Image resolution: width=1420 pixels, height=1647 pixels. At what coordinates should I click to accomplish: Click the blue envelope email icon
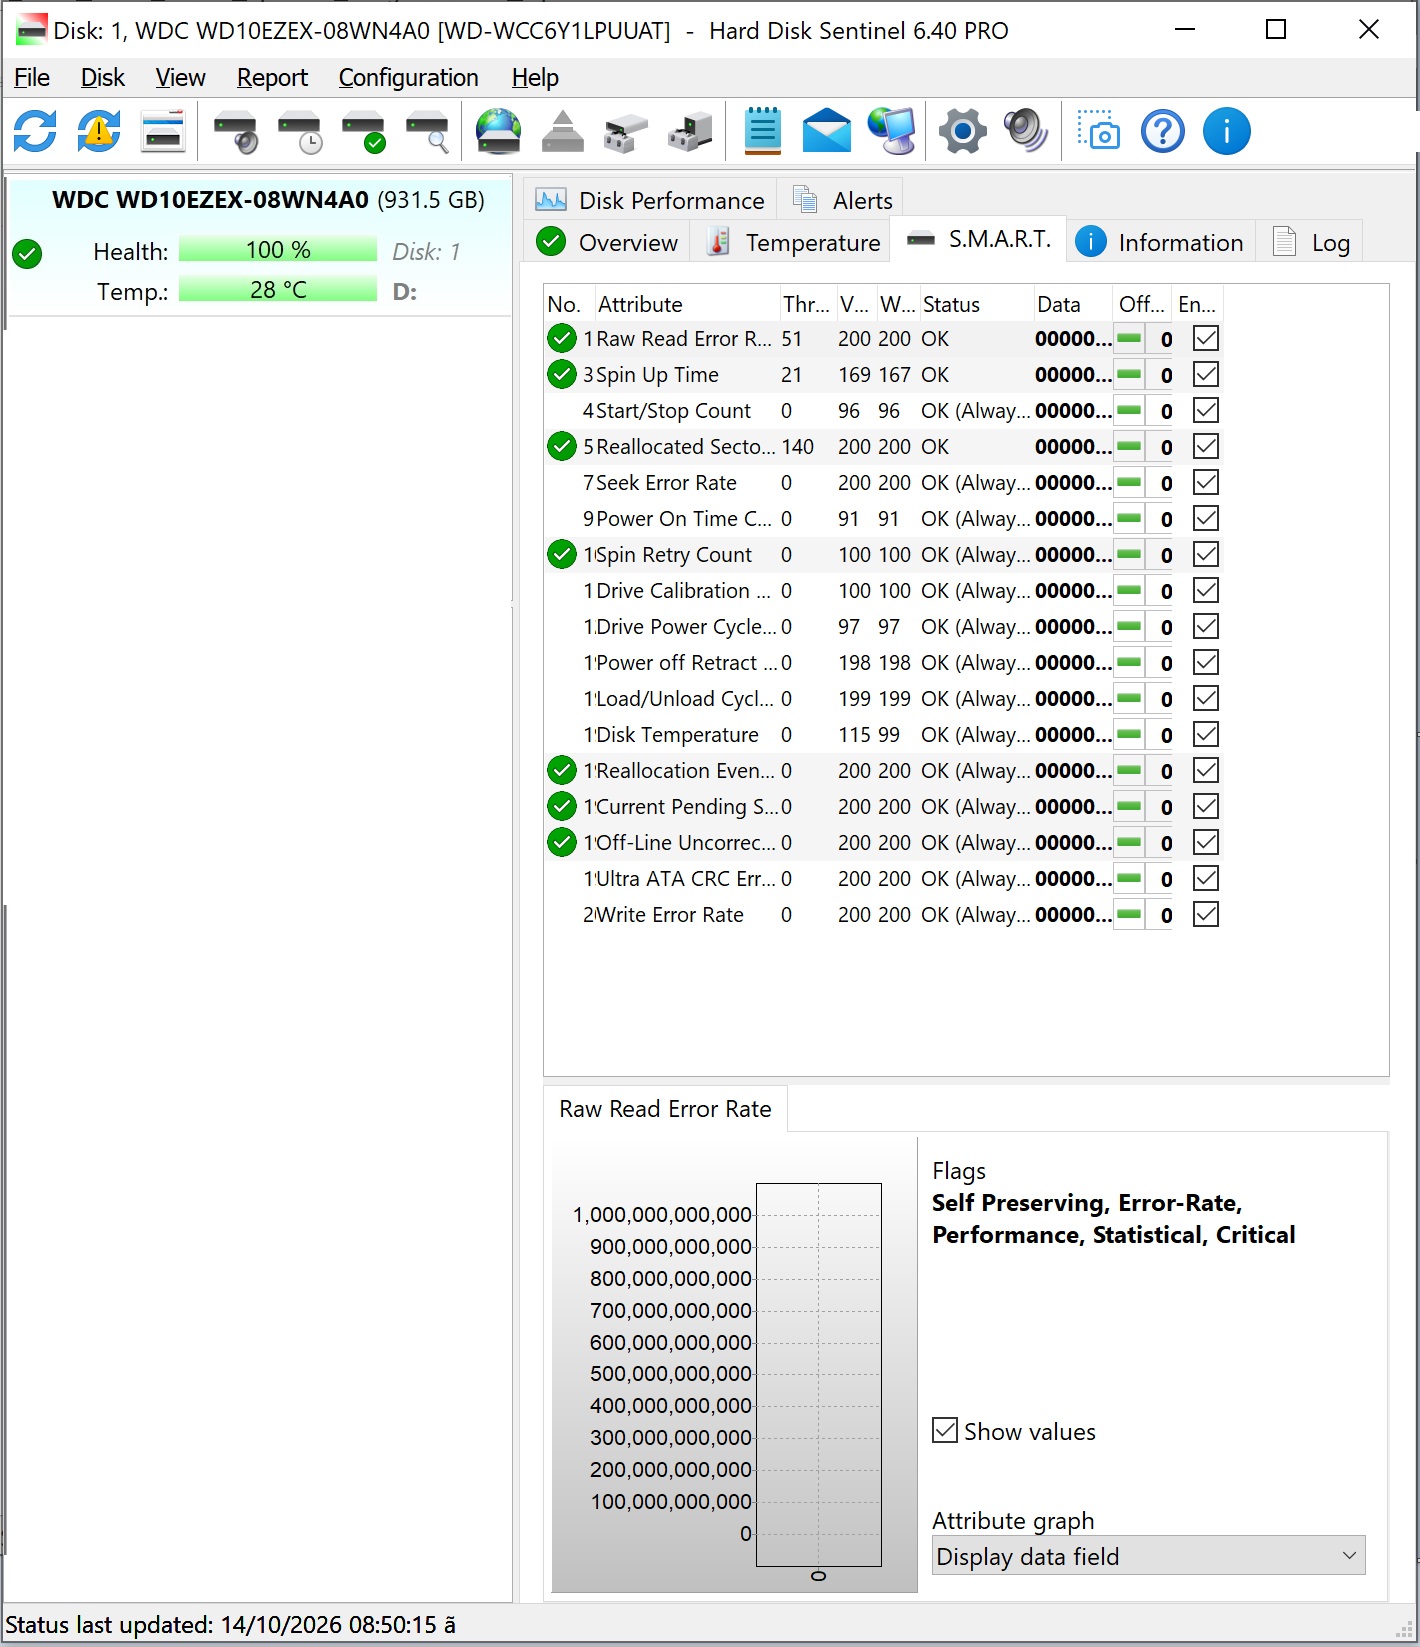point(827,132)
